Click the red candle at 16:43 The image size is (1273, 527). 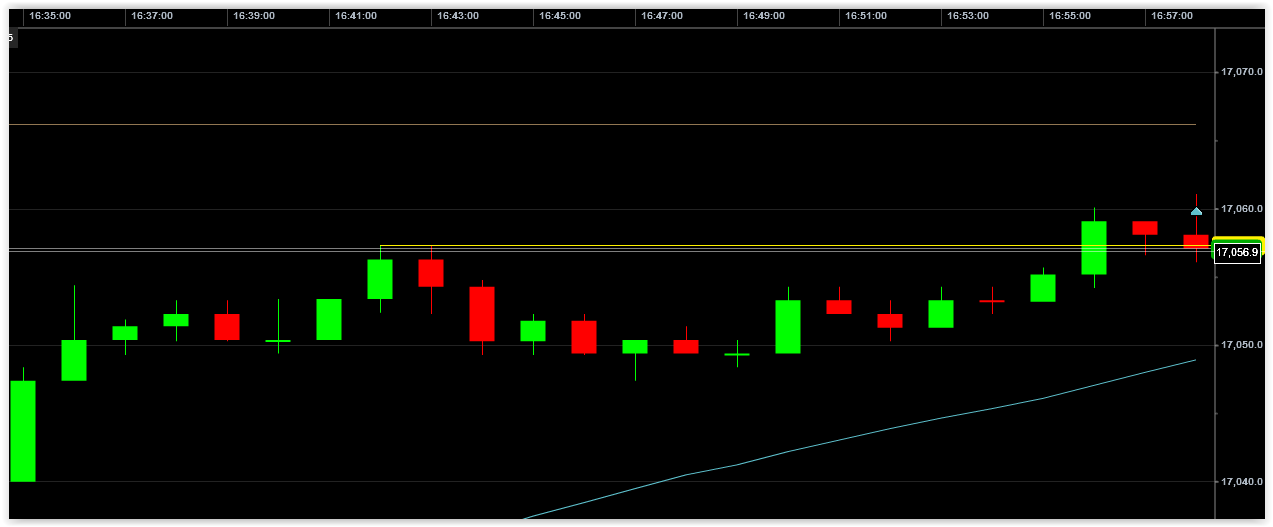431,273
